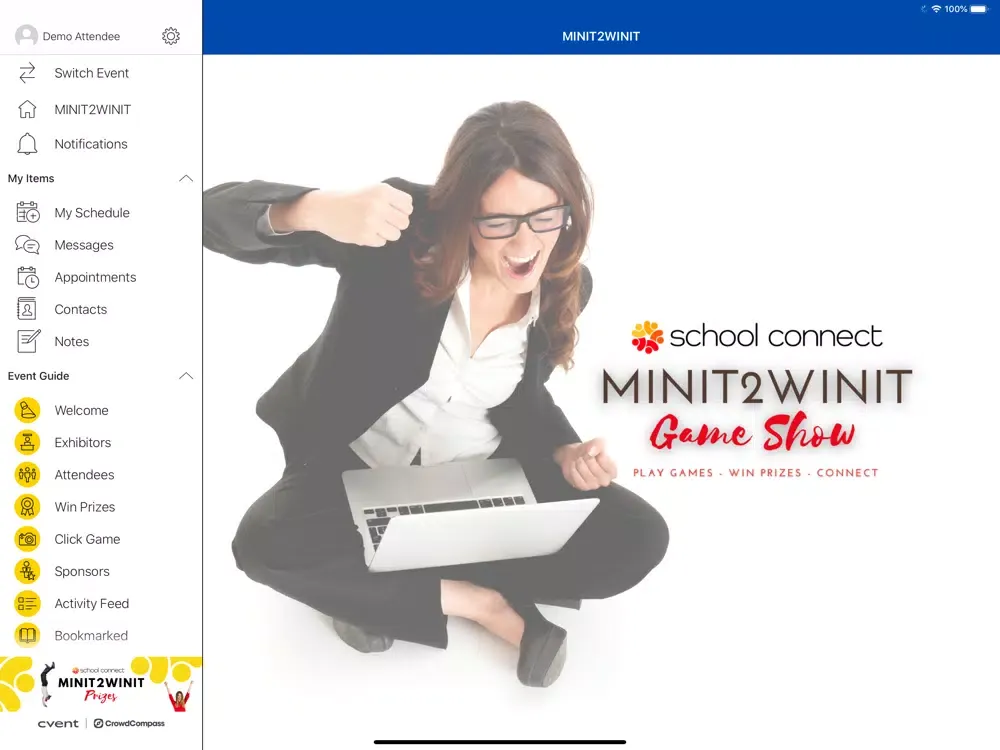Collapse the Event Guide section
This screenshot has height=750, width=1000.
click(186, 376)
